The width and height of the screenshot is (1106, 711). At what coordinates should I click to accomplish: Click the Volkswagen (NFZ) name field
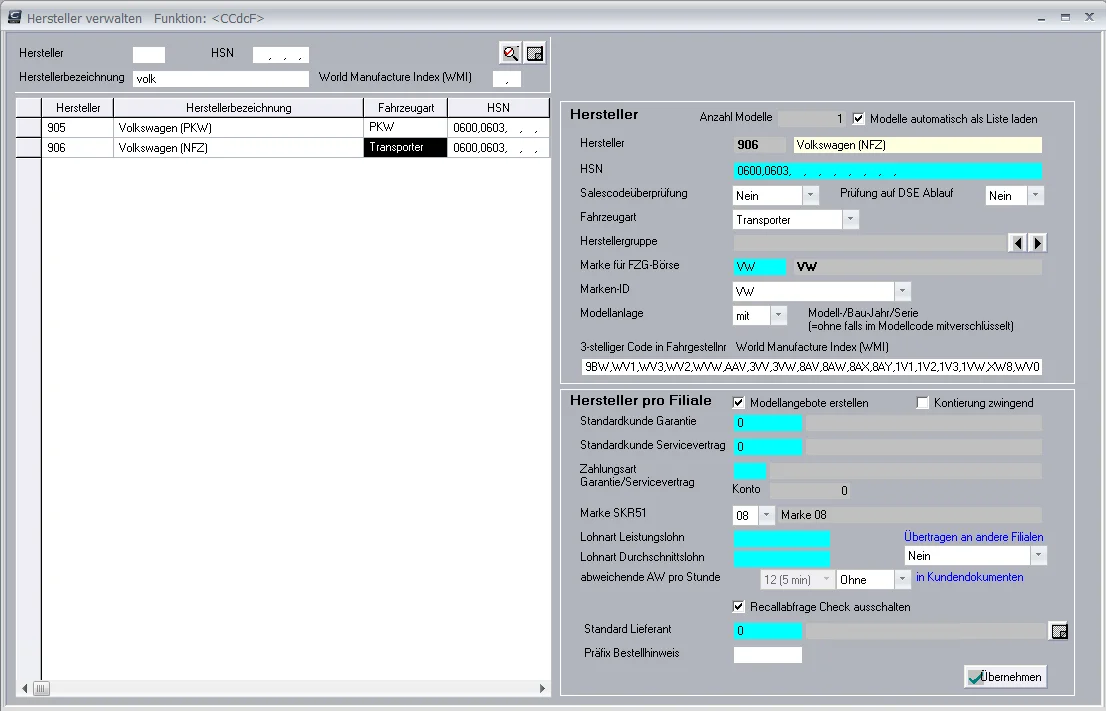point(917,145)
